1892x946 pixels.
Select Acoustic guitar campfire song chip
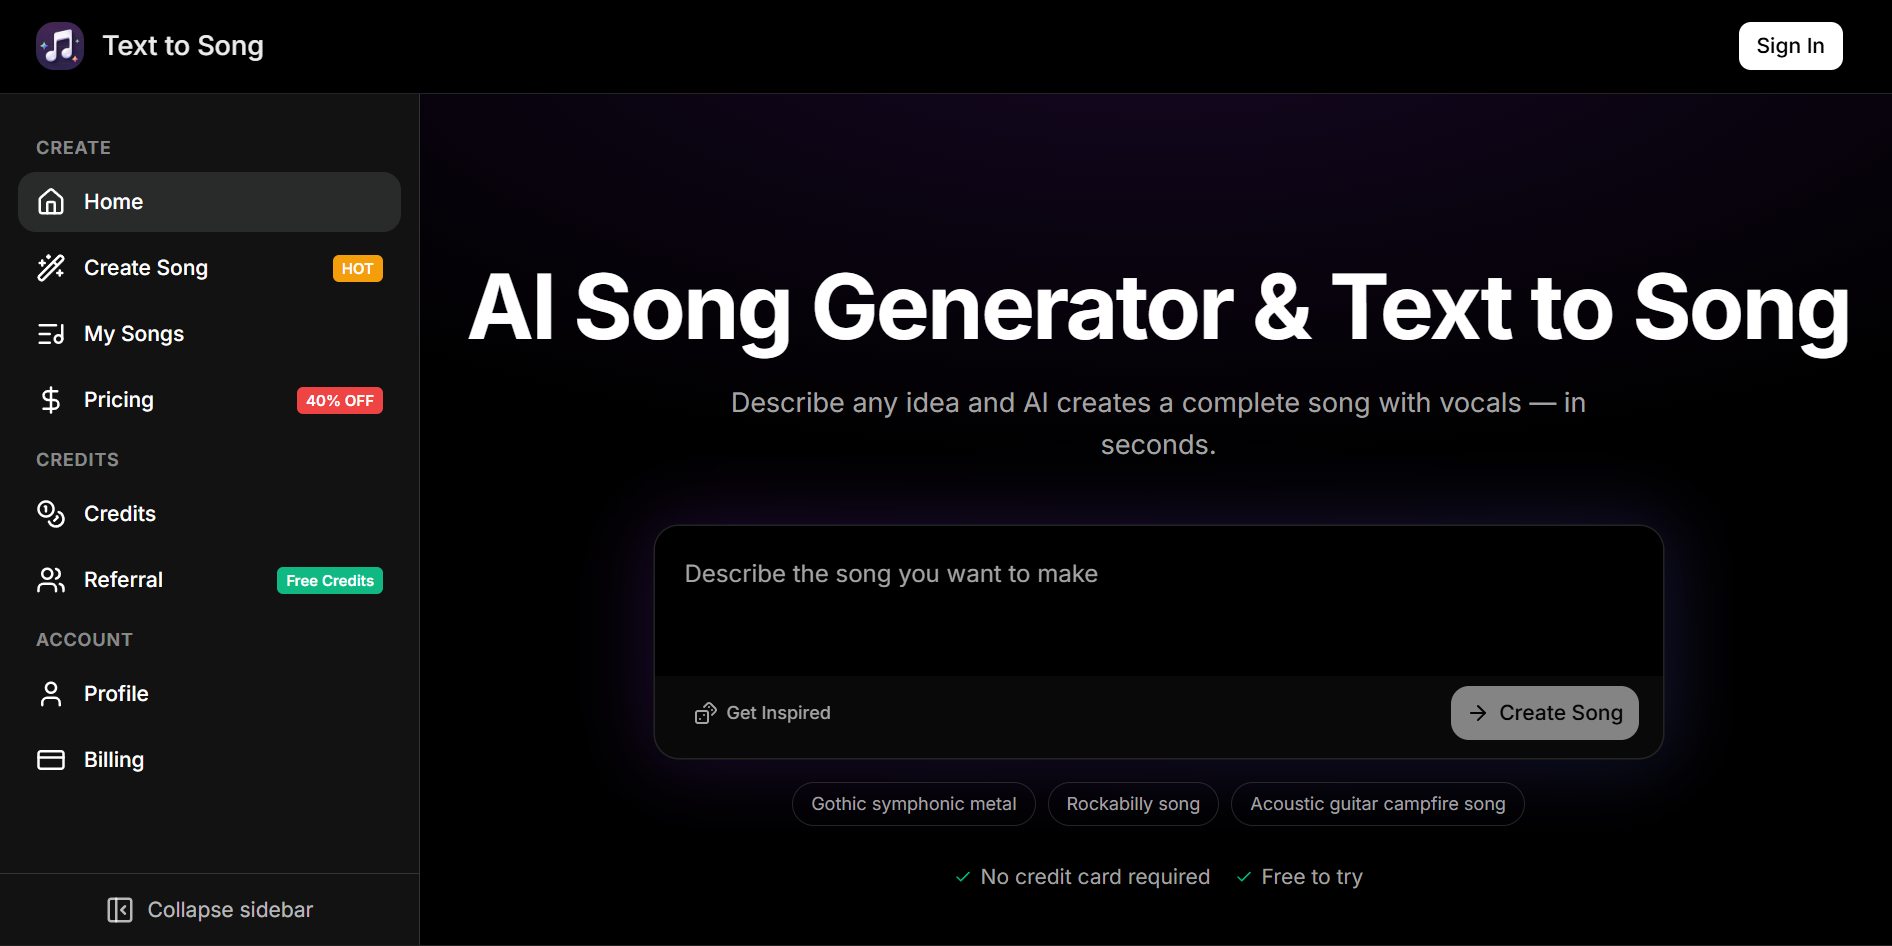point(1377,804)
